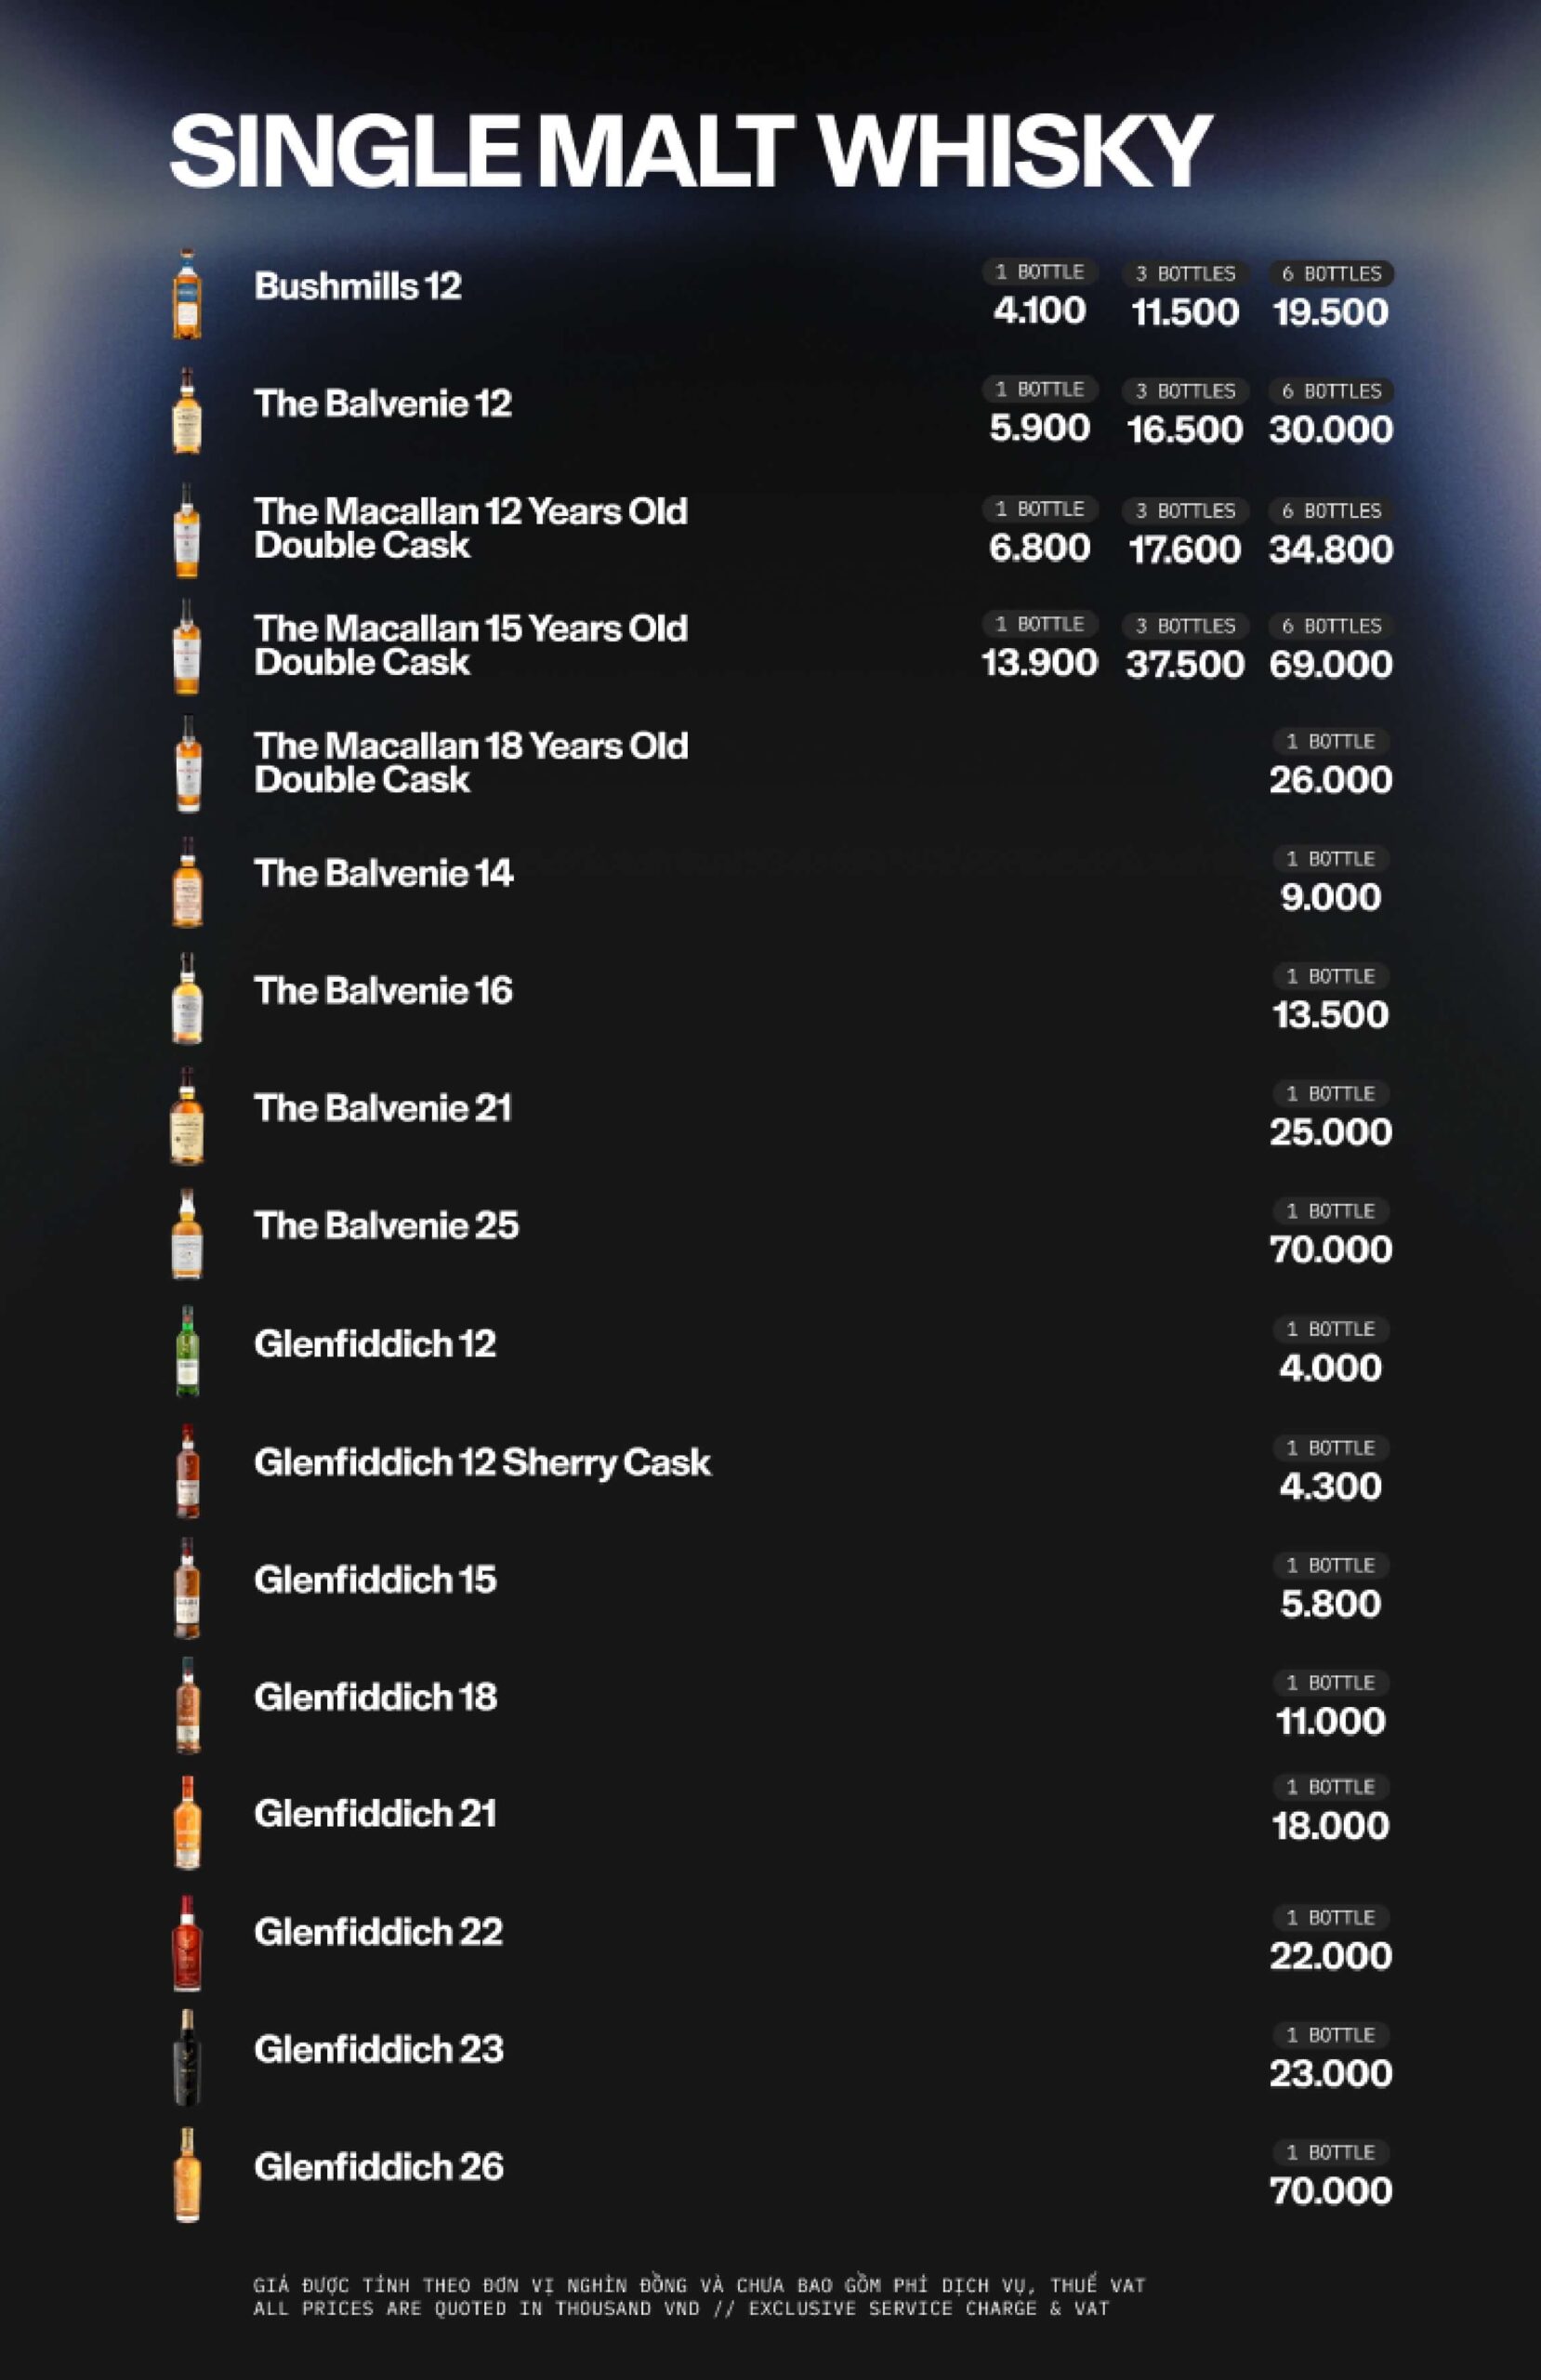Click the Balvenie 12 bottle image
Screen dimensions: 1541x2380
(x=187, y=411)
